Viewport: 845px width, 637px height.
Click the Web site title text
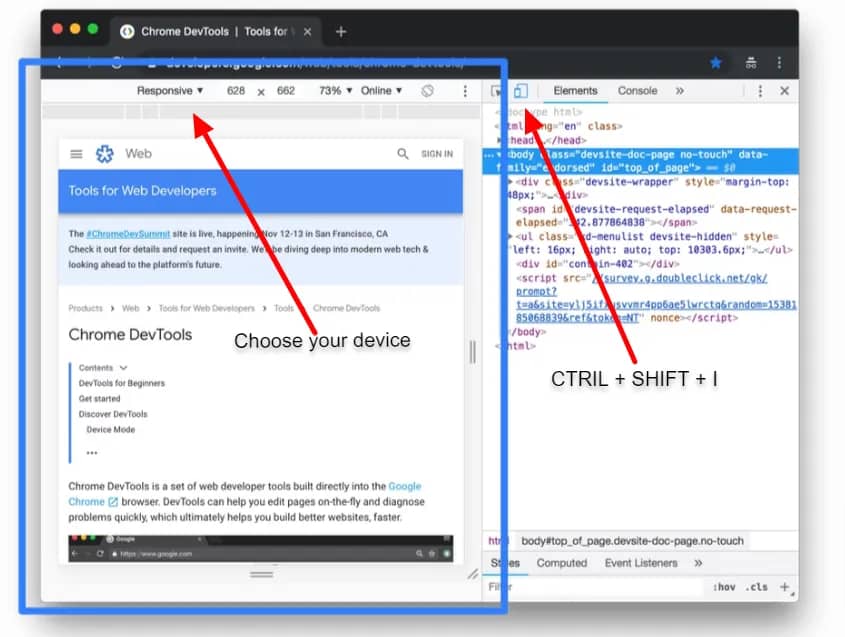138,154
